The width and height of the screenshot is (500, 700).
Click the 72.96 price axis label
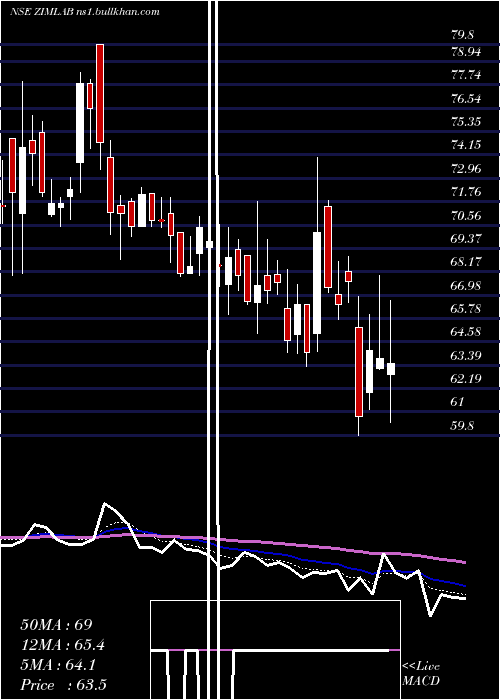[x=466, y=169]
